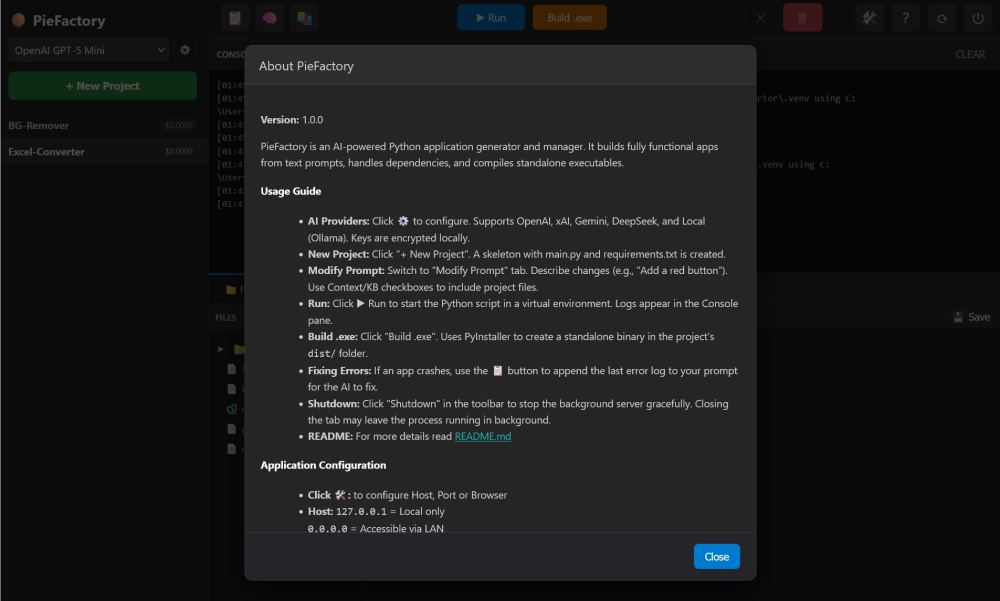1000x601 pixels.
Task: Click the restart circular arrow icon
Action: click(941, 18)
